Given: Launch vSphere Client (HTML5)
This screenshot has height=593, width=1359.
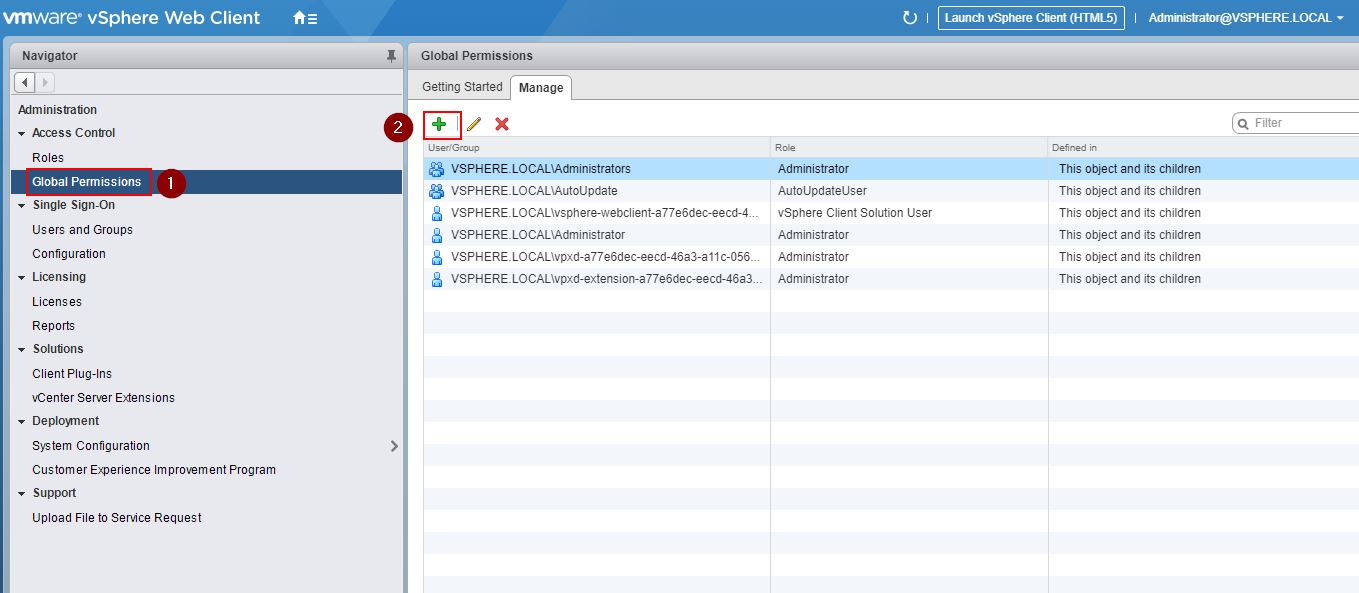Looking at the screenshot, I should 1031,18.
